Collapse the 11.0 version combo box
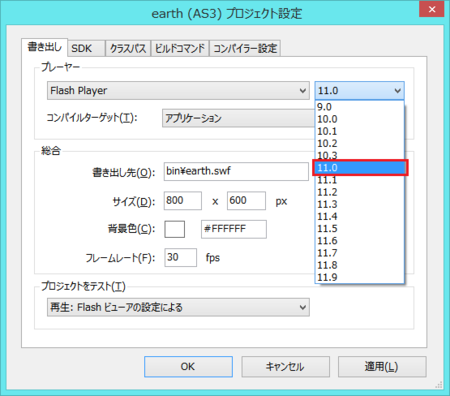Image resolution: width=450 pixels, height=396 pixels. point(360,91)
